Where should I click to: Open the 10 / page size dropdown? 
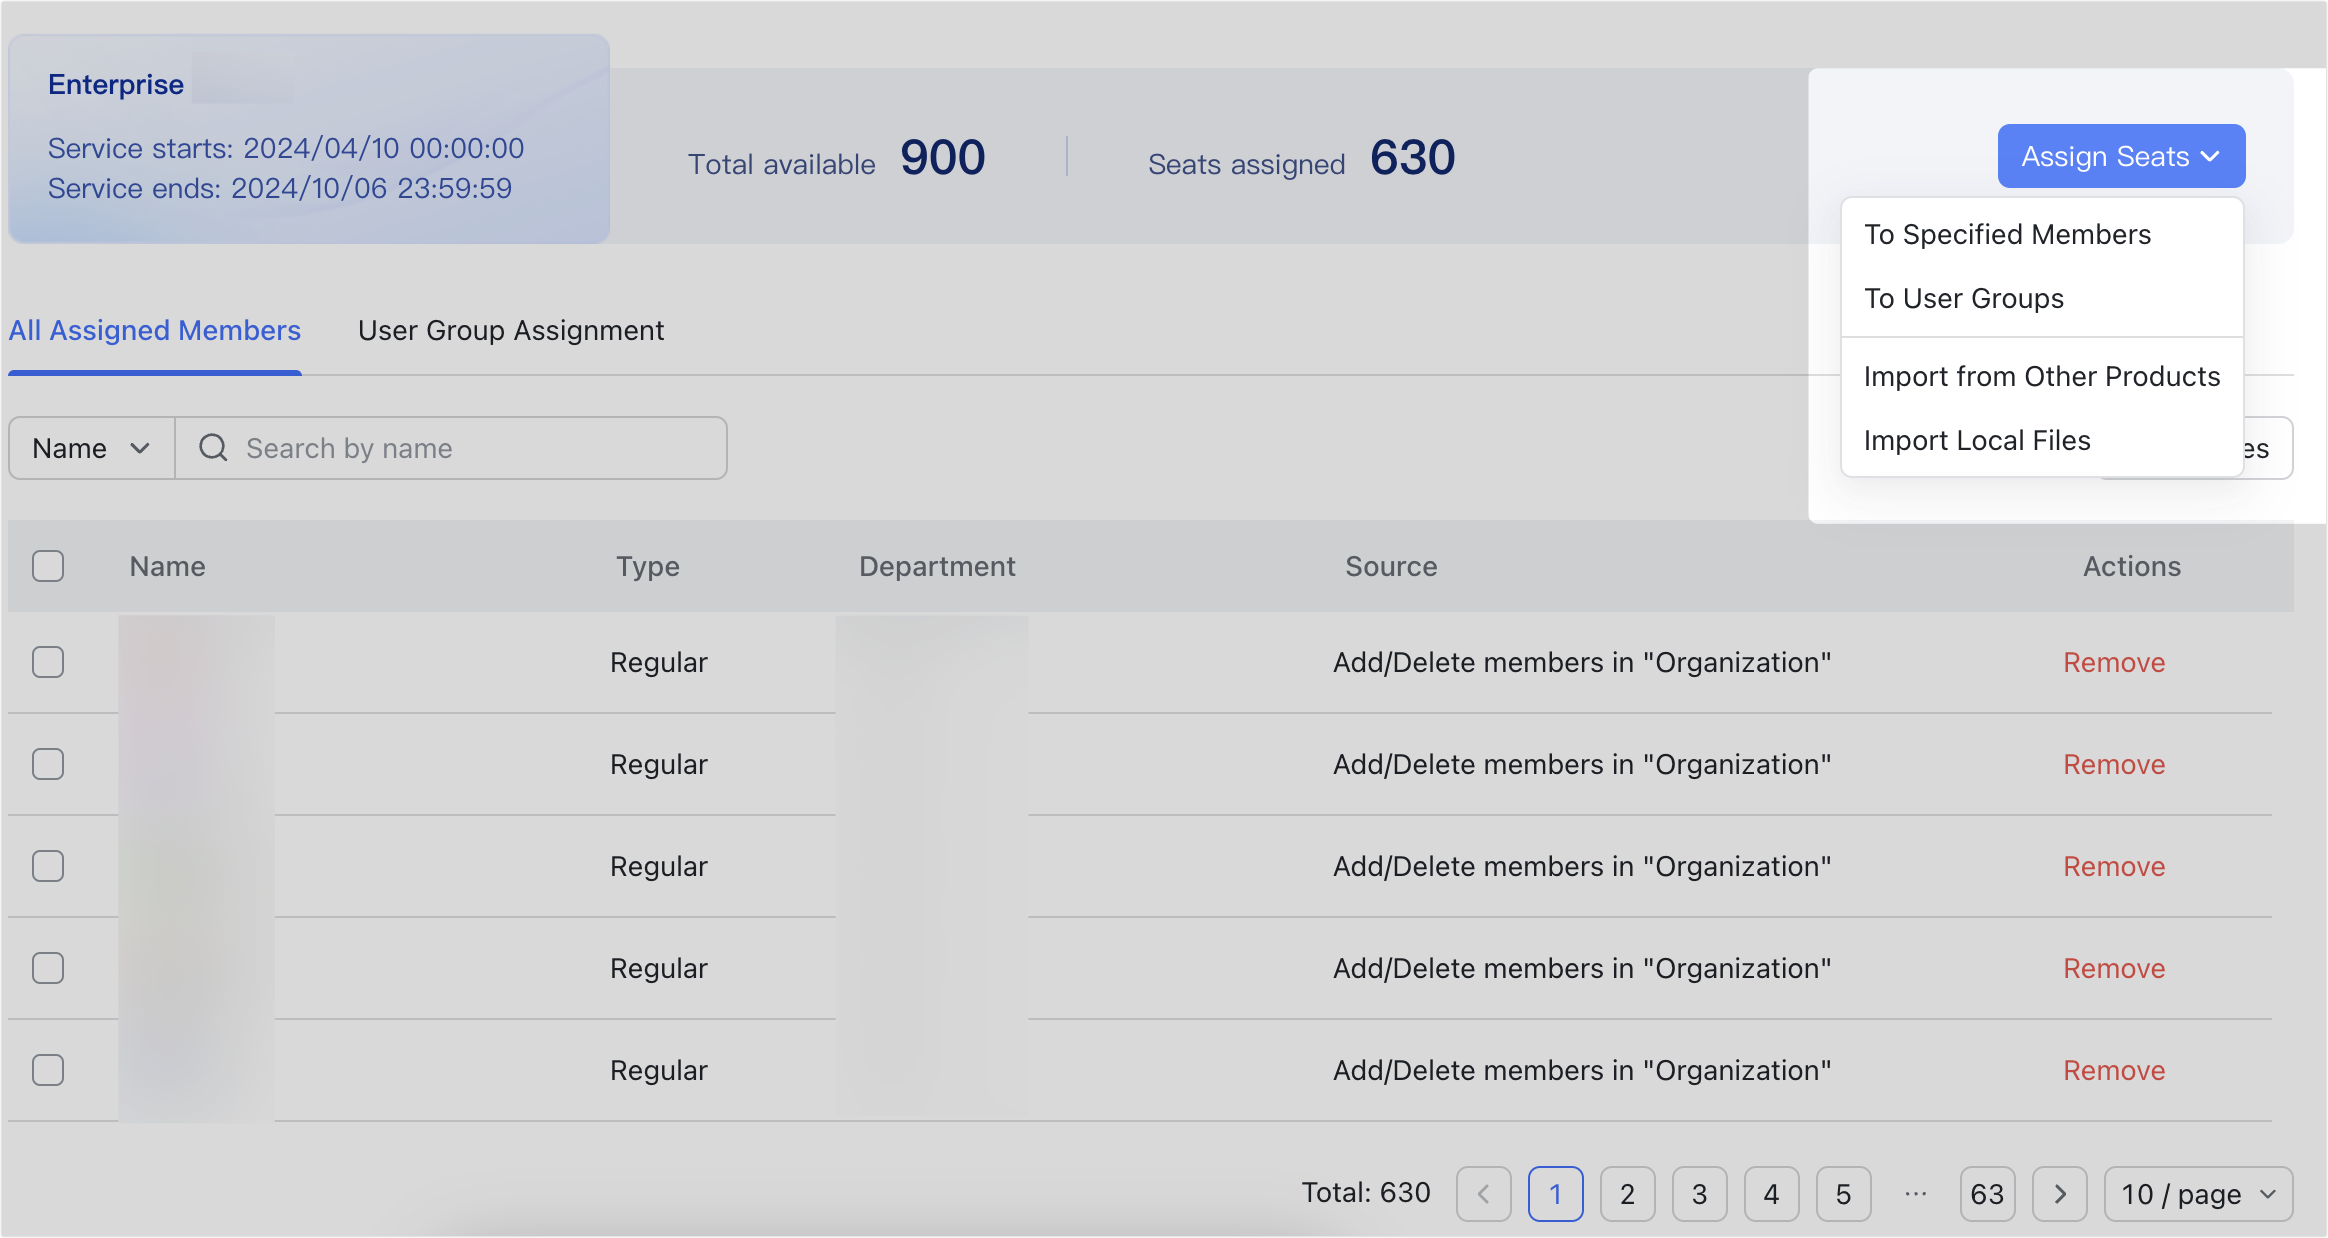2197,1193
